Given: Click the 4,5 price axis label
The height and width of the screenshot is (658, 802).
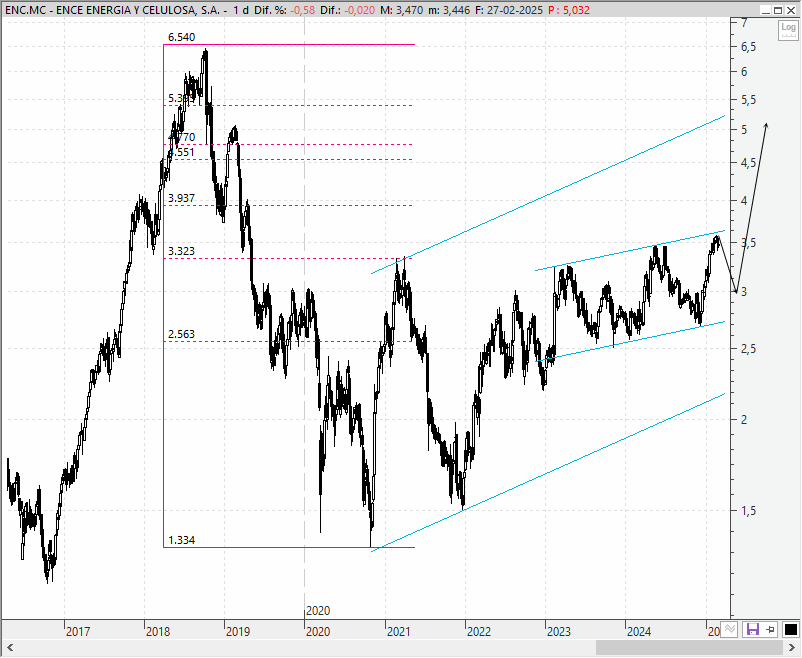Looking at the screenshot, I should pyautogui.click(x=748, y=163).
